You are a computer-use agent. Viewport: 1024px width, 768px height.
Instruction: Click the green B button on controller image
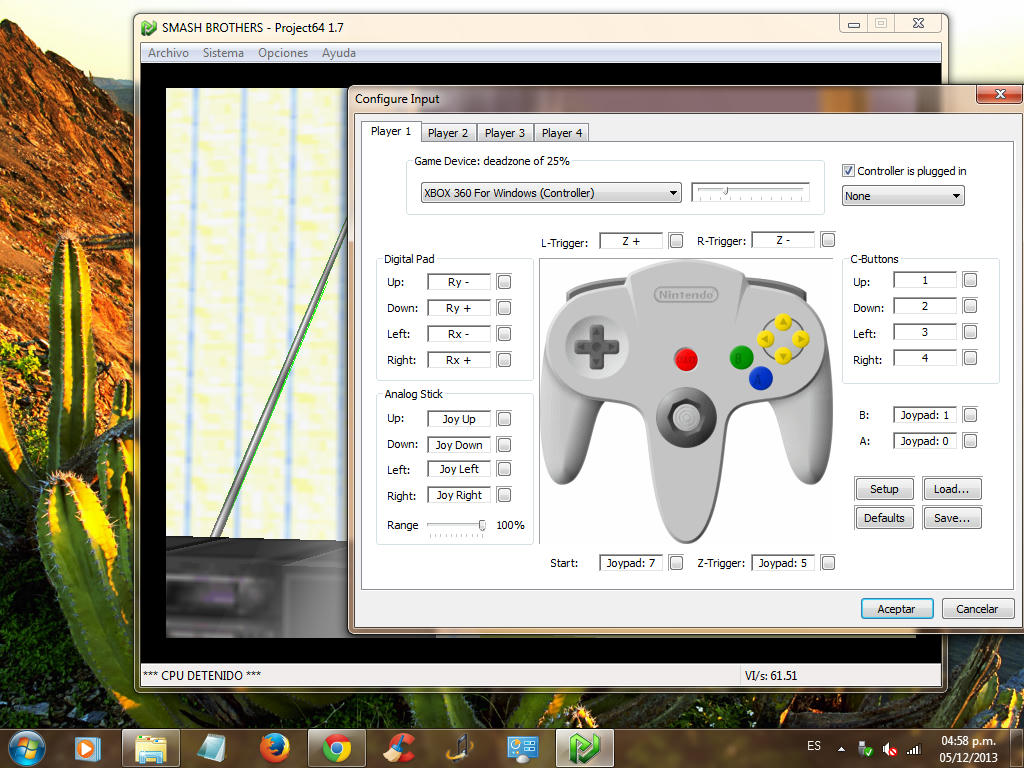click(741, 357)
